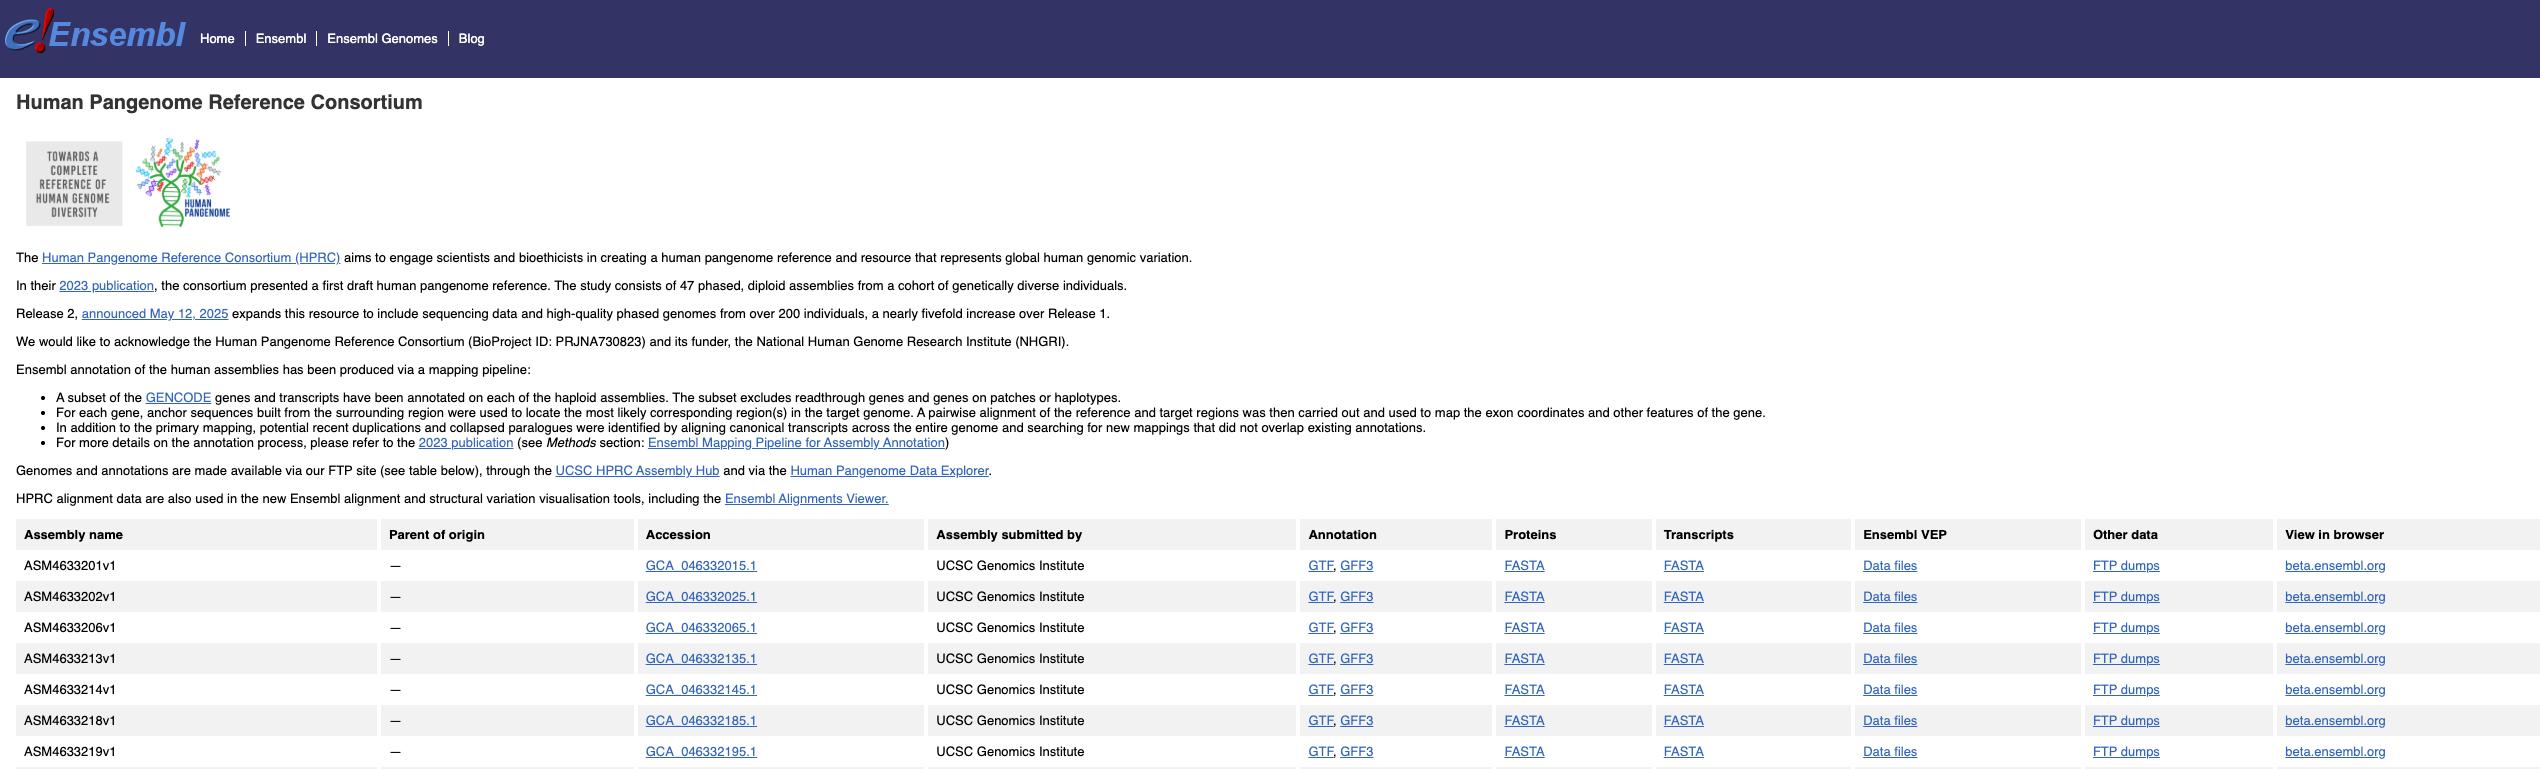Follow the 'announced May 12, 2025' link
This screenshot has height=769, width=2540.
(155, 314)
